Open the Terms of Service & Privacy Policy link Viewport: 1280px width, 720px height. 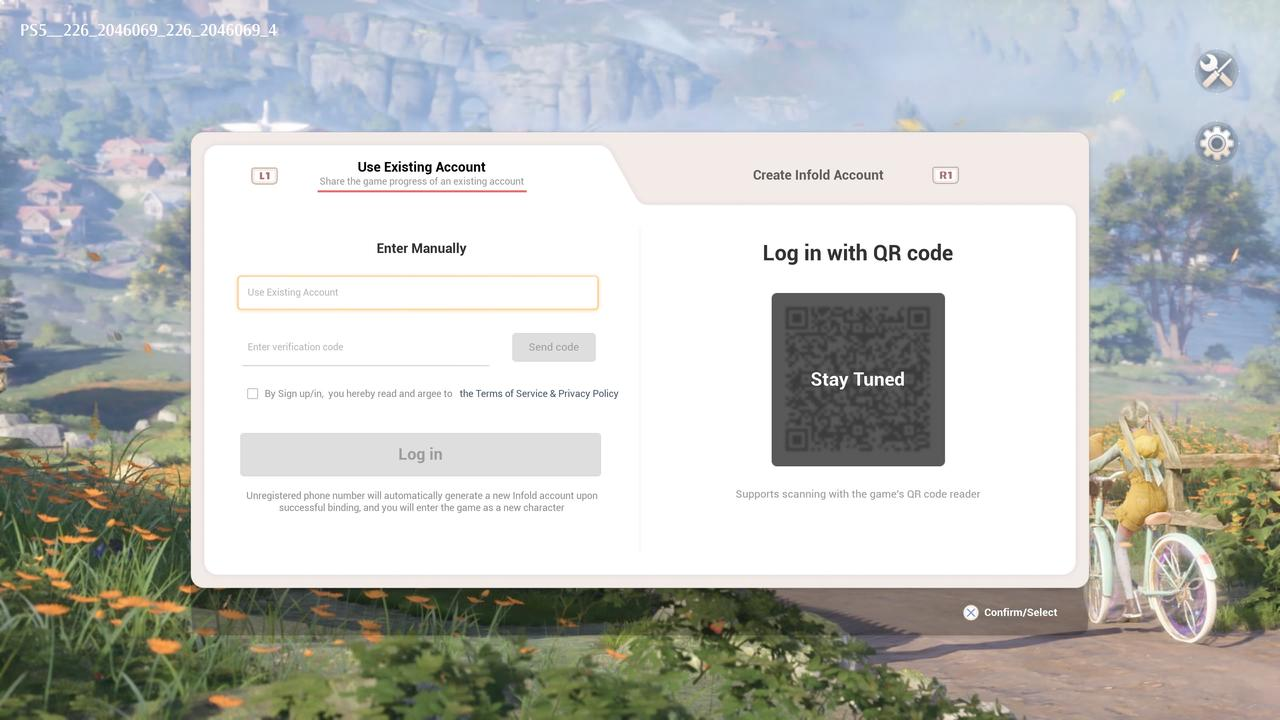pyautogui.click(x=539, y=393)
